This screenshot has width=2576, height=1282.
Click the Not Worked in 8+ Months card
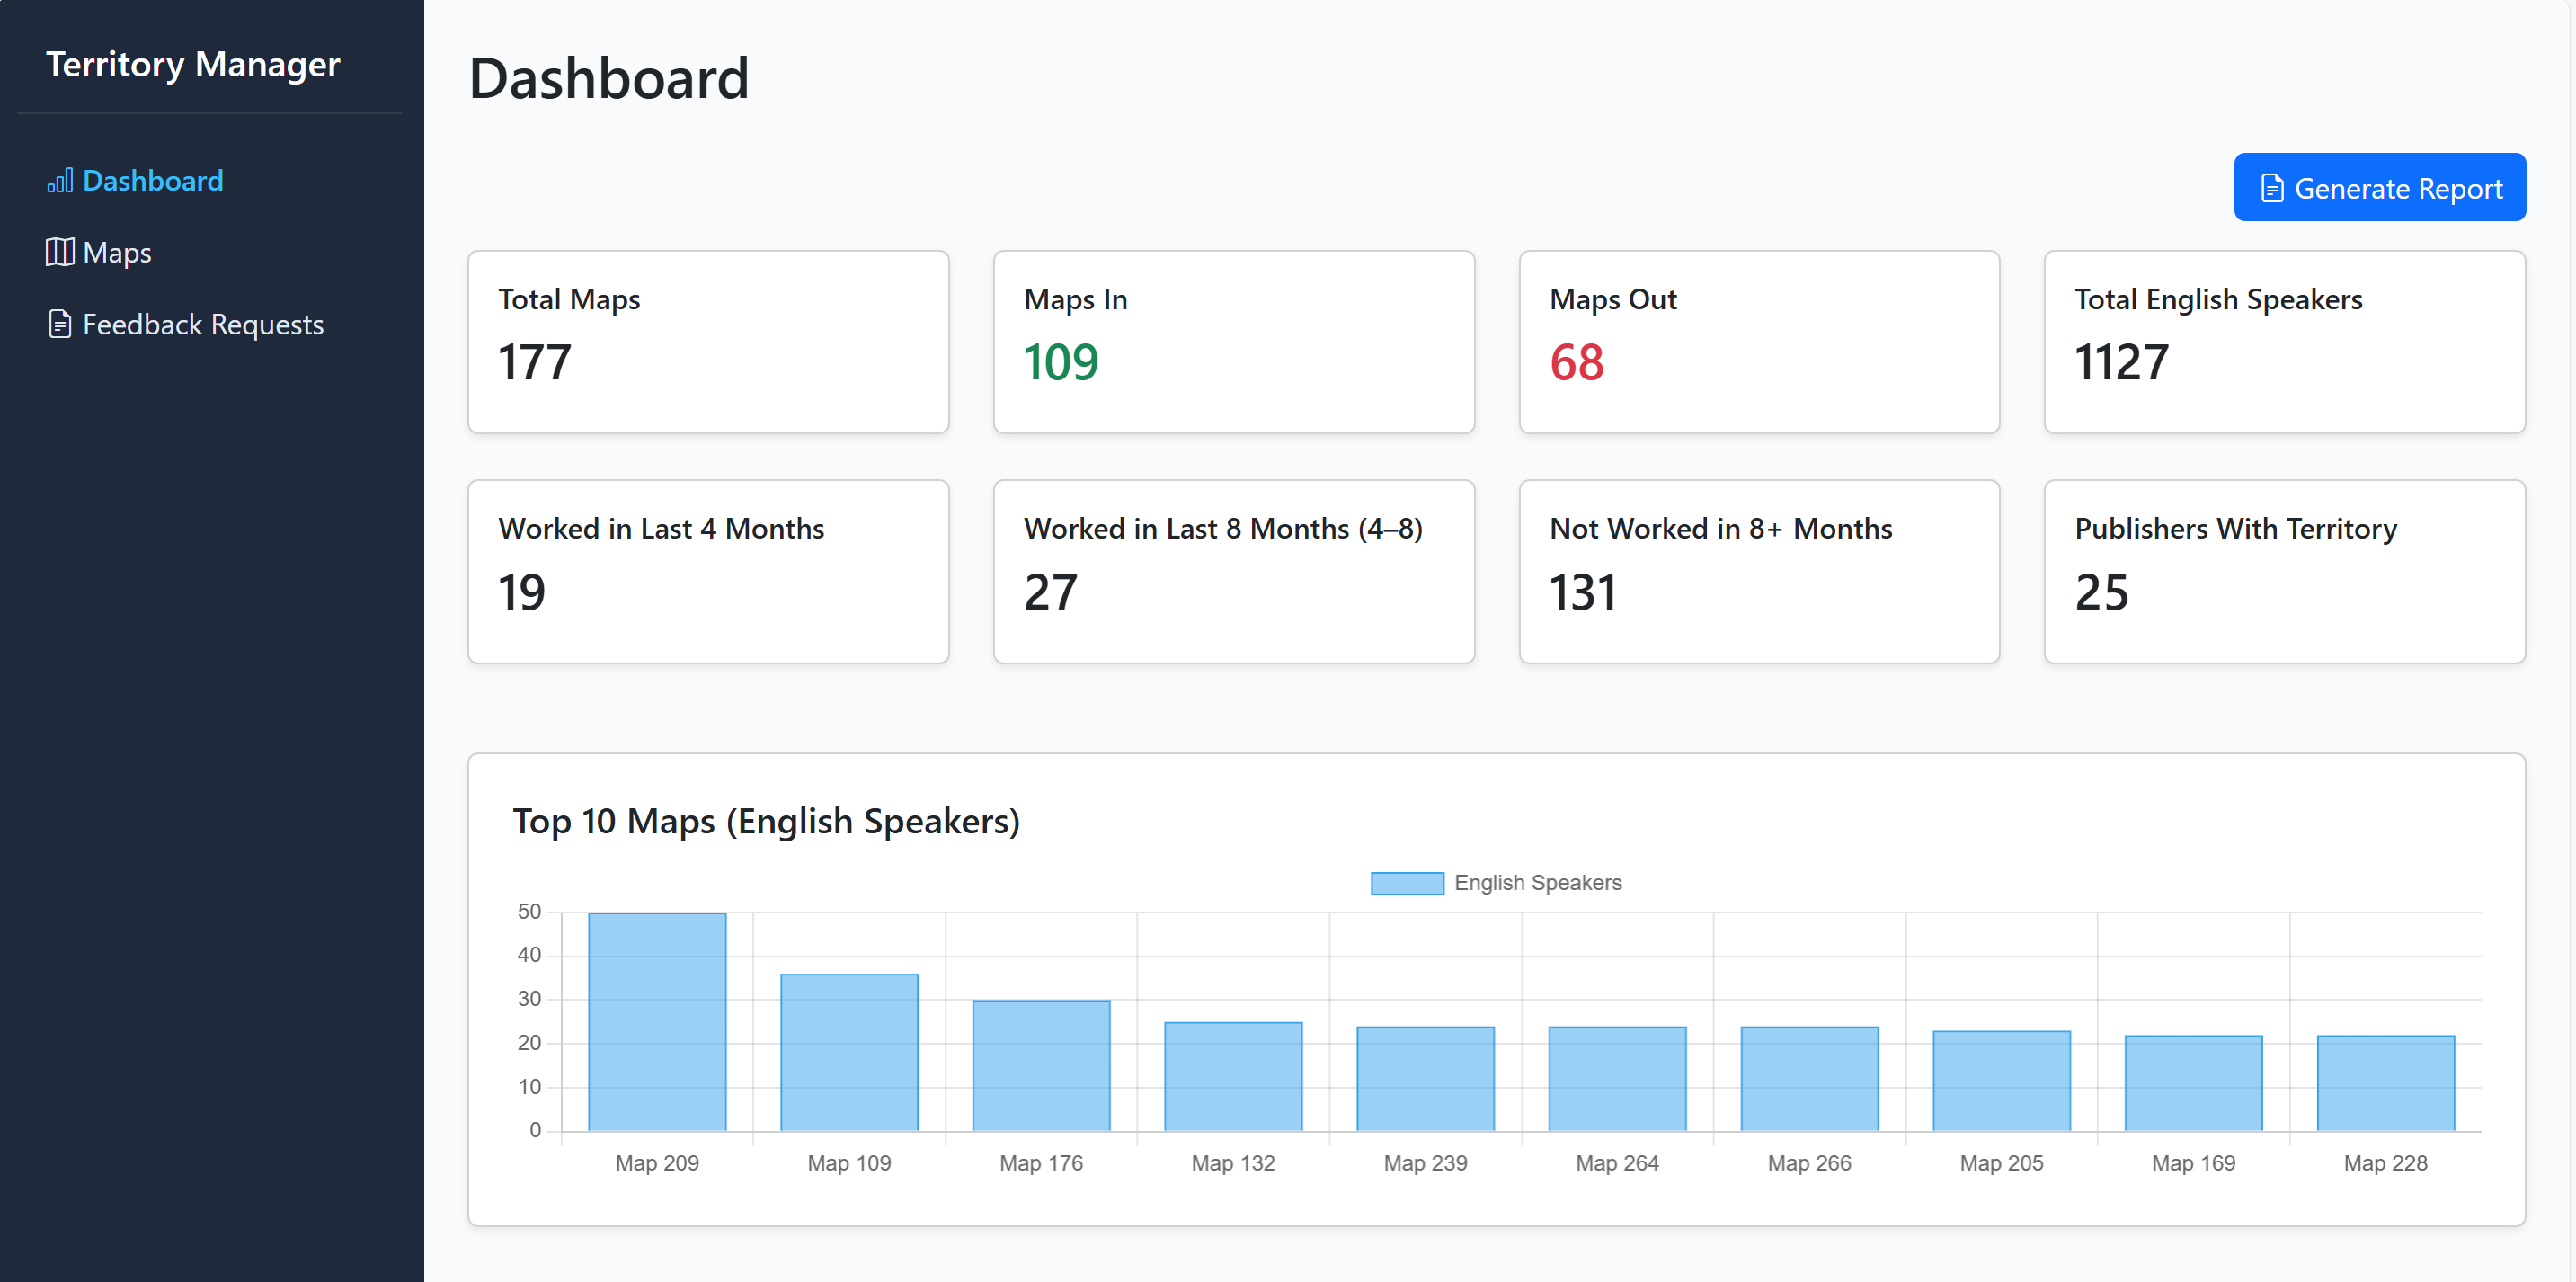(x=1758, y=571)
